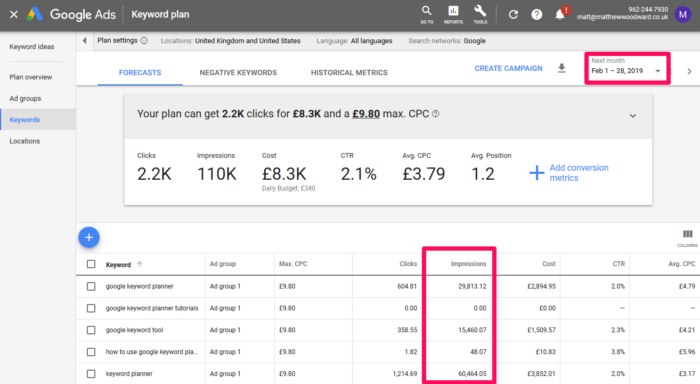Open Ad groups in the sidebar
This screenshot has height=384, width=700.
pyautogui.click(x=25, y=98)
